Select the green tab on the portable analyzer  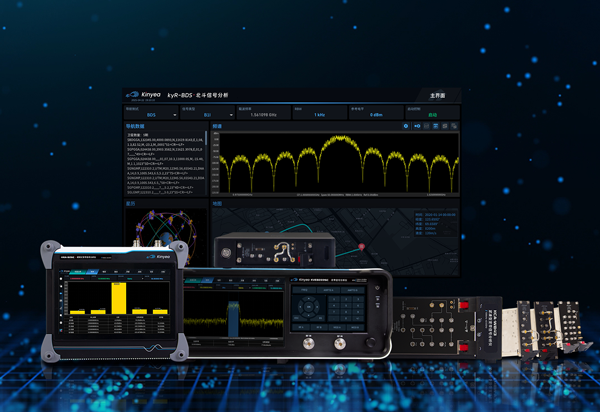78,272
